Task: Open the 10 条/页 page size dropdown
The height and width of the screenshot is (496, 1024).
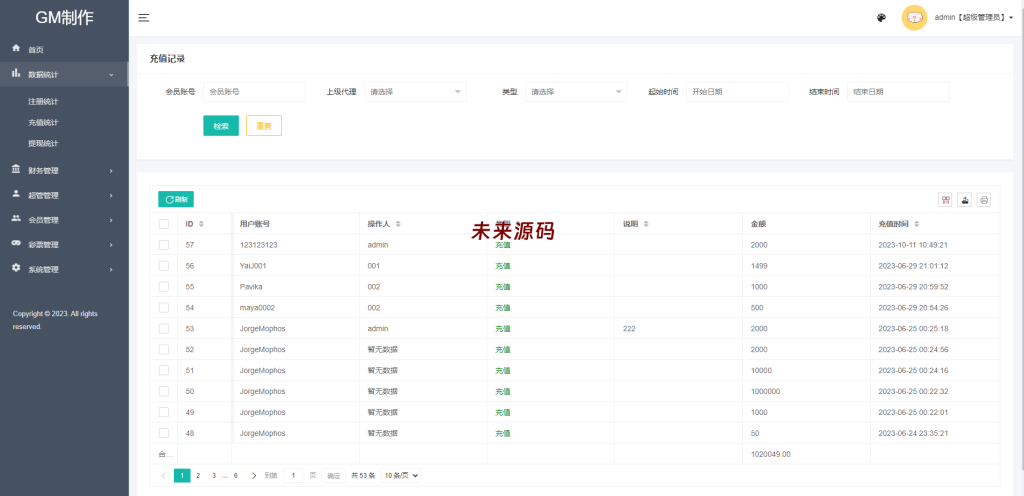Action: point(401,476)
